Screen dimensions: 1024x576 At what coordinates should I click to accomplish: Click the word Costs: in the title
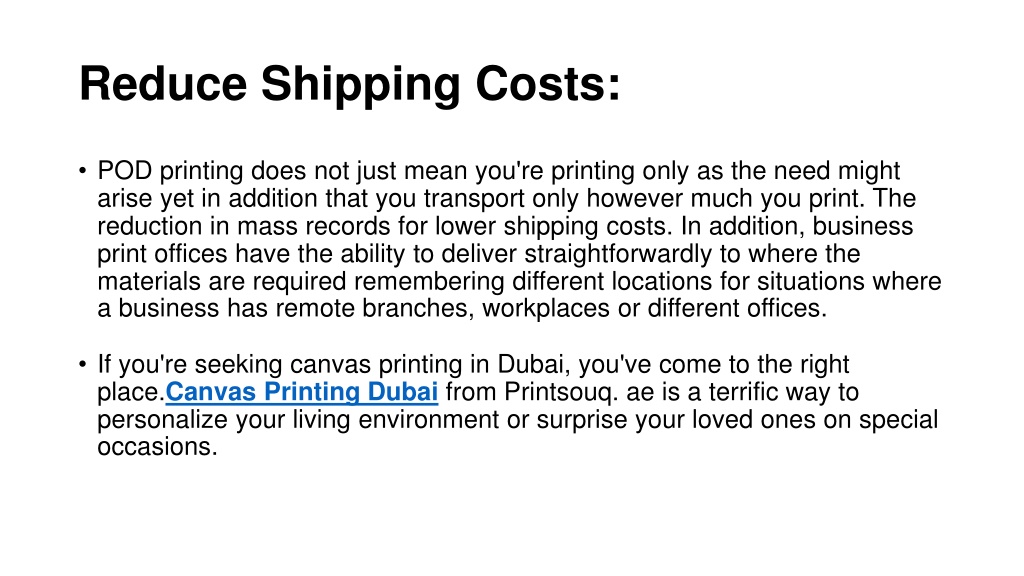click(x=548, y=84)
